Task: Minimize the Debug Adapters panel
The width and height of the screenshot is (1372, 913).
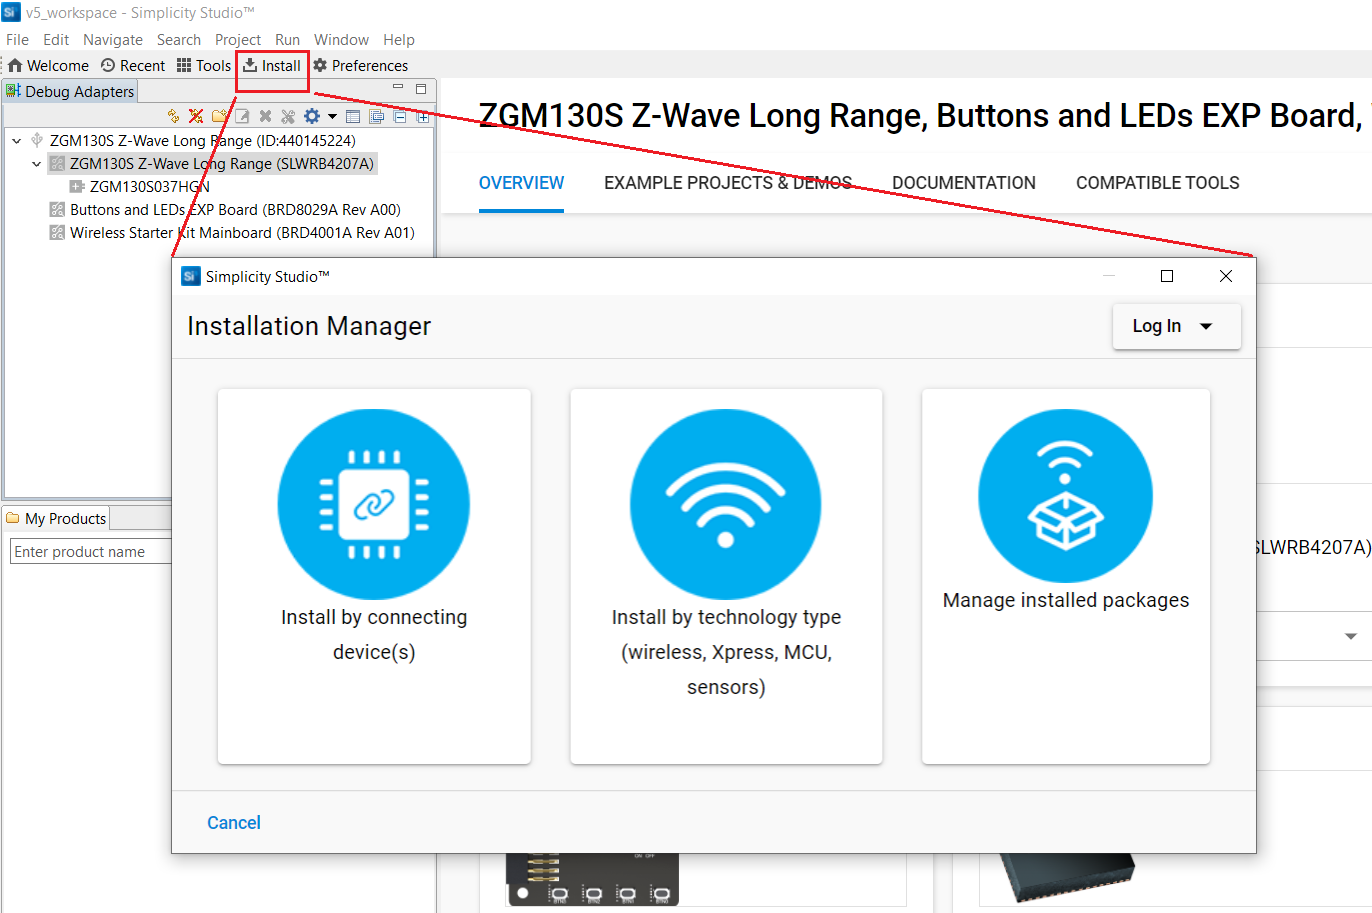Action: (398, 88)
